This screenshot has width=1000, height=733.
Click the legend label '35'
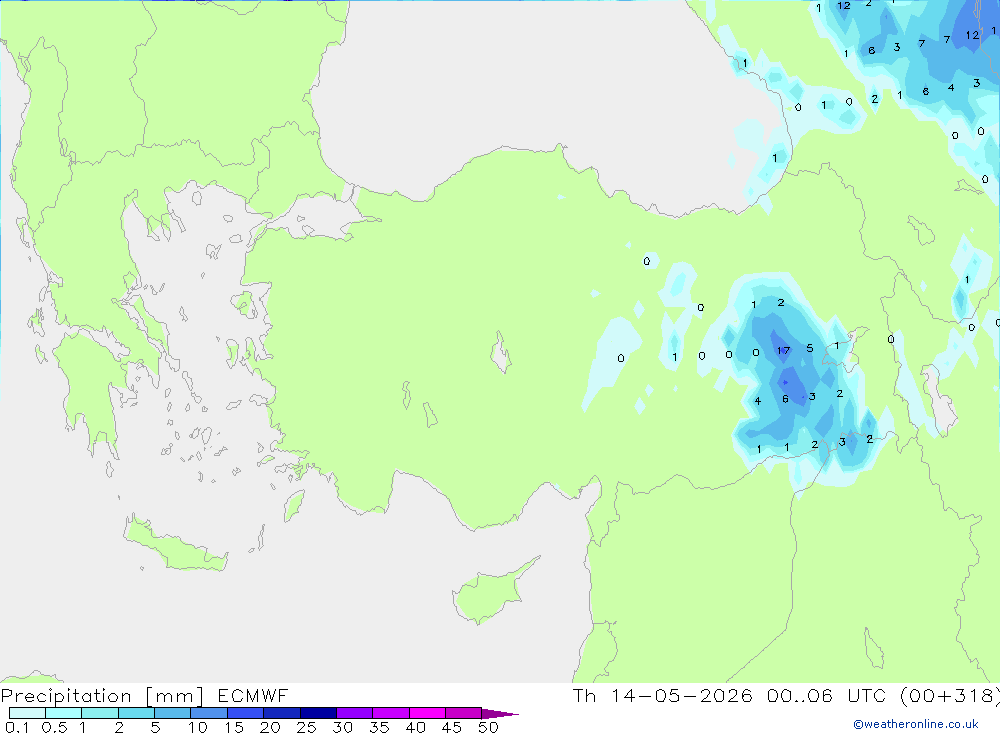tap(379, 727)
